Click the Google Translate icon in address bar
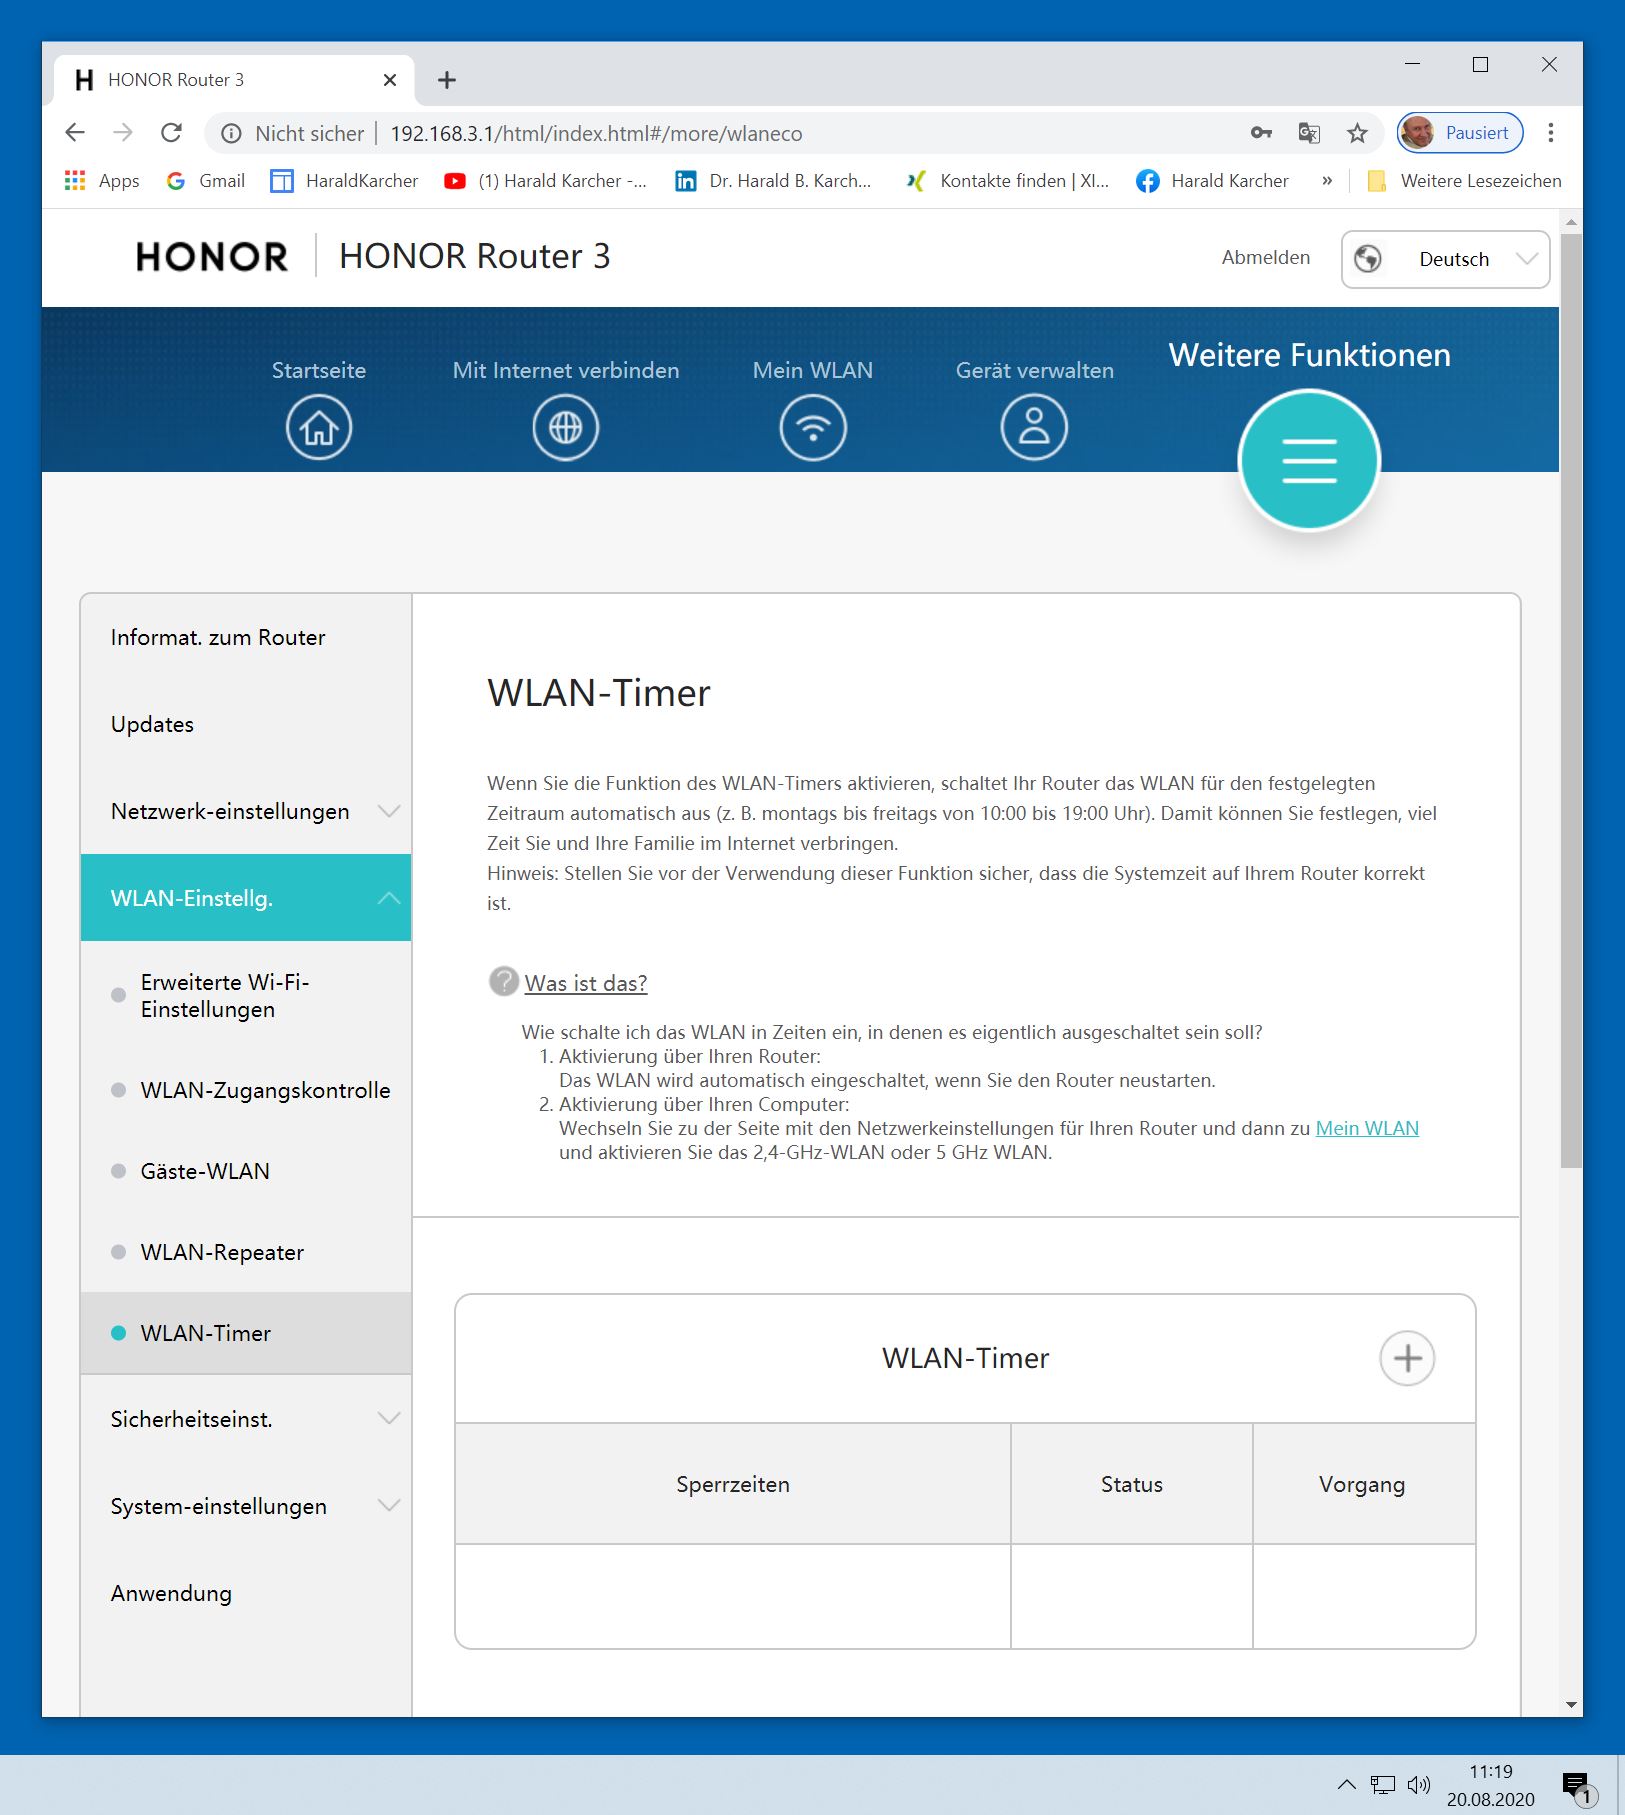1625x1815 pixels. pos(1309,133)
